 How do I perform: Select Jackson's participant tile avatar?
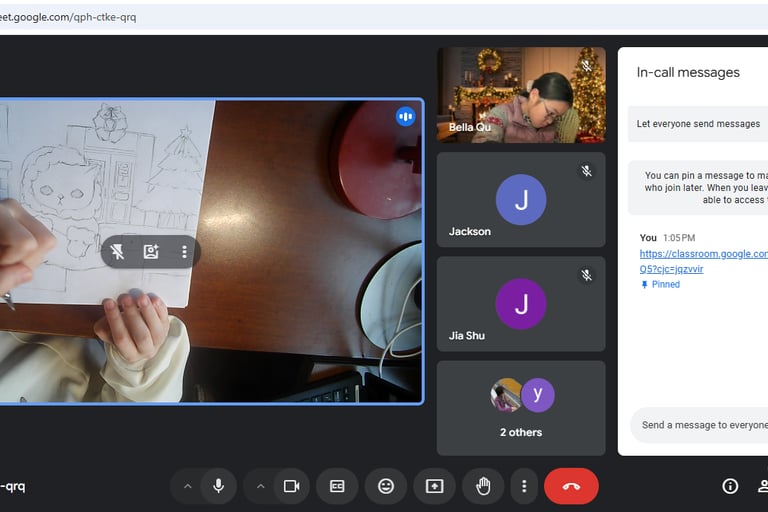point(521,199)
